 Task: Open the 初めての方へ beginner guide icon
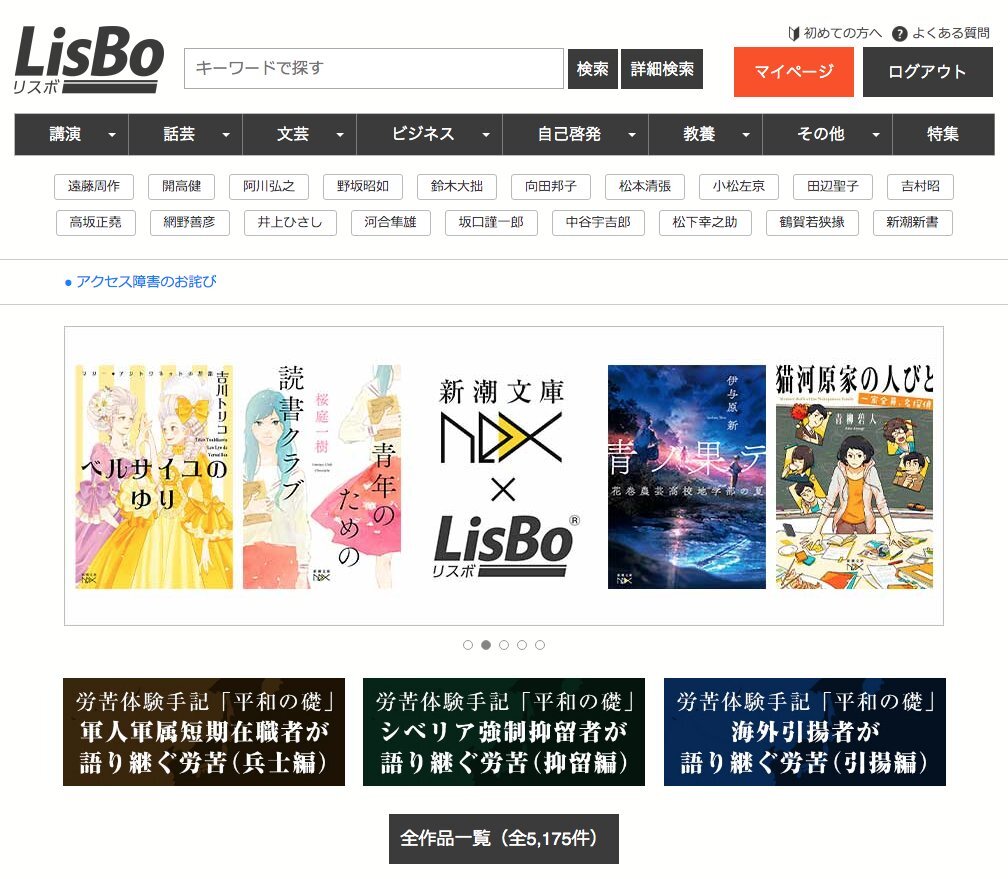pos(793,33)
